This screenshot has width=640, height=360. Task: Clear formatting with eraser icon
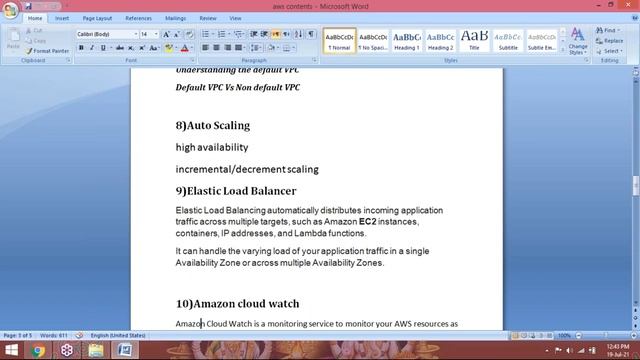189,34
